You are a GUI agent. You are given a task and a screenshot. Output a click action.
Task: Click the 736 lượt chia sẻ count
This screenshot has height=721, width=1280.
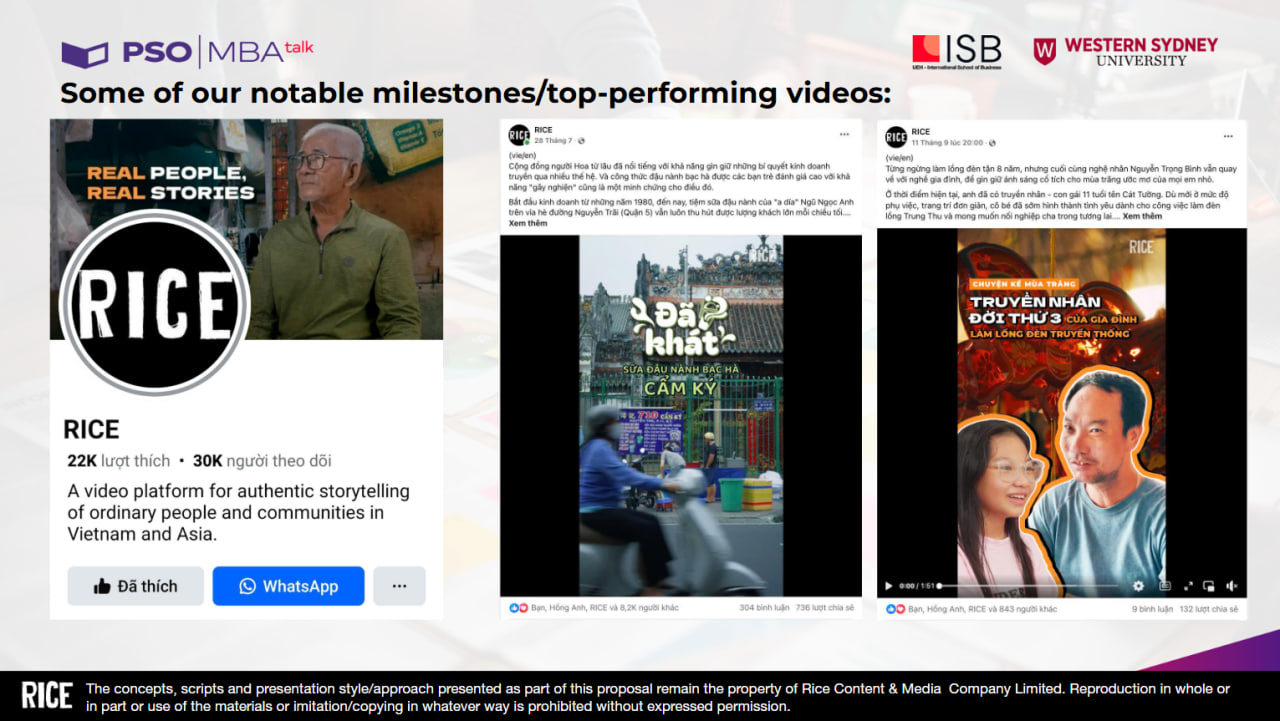(825, 607)
